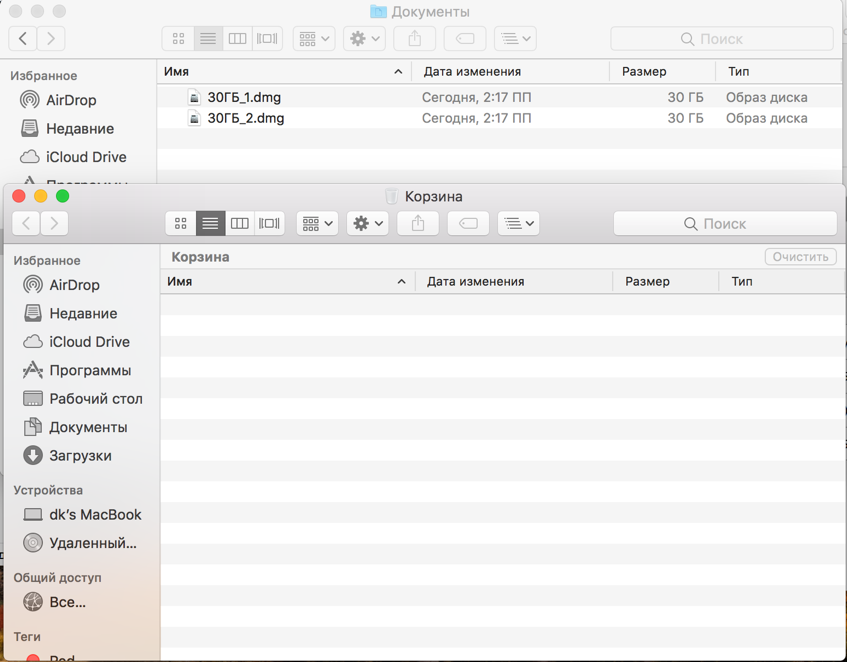This screenshot has width=847, height=662.
Task: Open arrange-by dropdown in Trash window
Action: (318, 224)
